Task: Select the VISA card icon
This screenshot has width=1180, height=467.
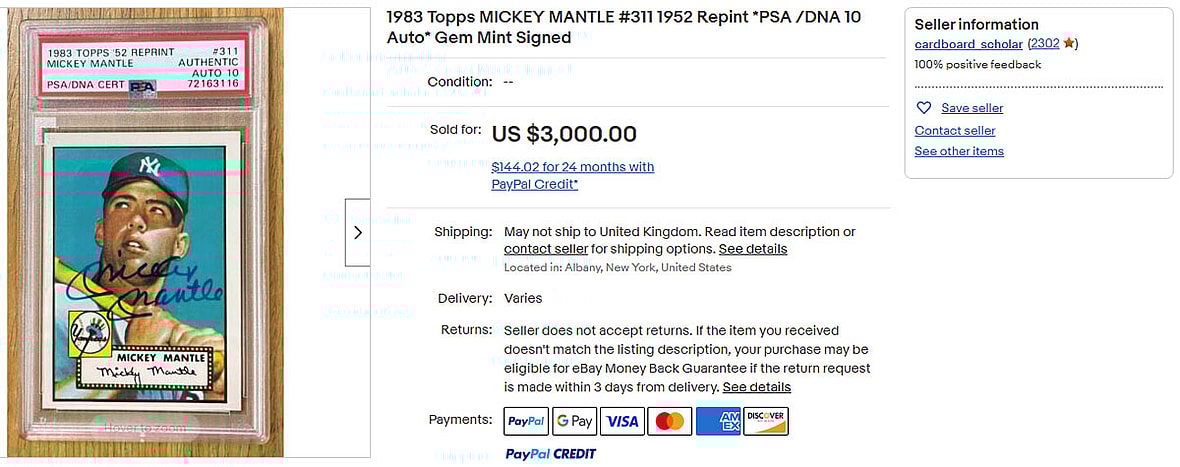Action: tap(622, 421)
